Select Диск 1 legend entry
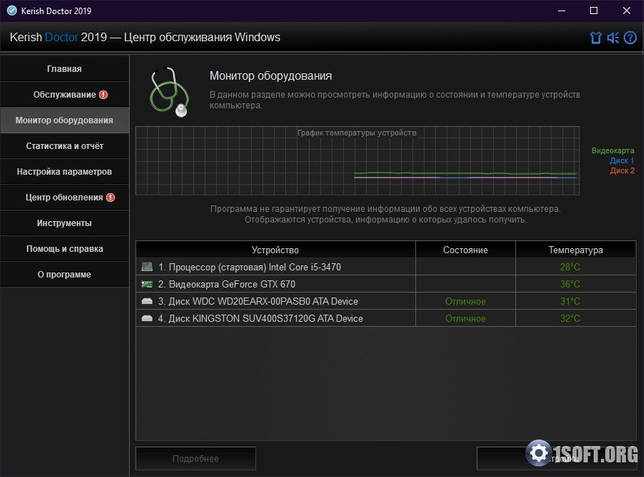This screenshot has width=644, height=477. click(622, 160)
